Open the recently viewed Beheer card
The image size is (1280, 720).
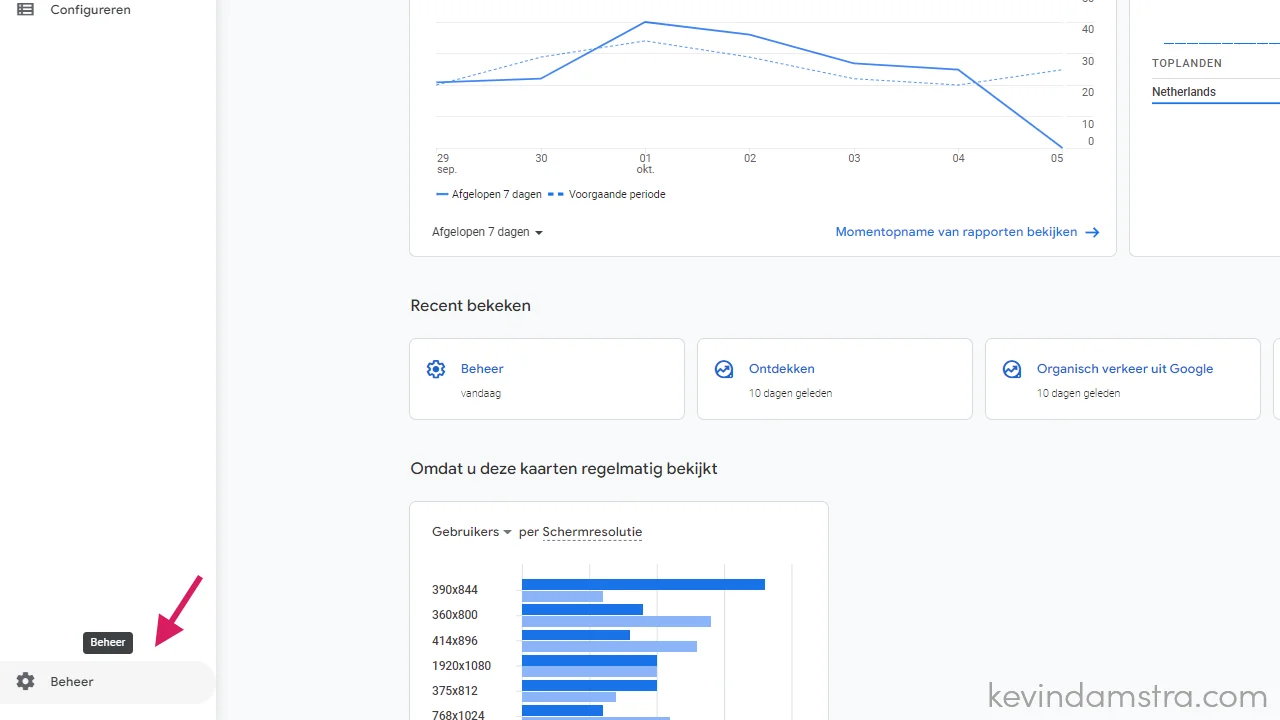point(547,379)
